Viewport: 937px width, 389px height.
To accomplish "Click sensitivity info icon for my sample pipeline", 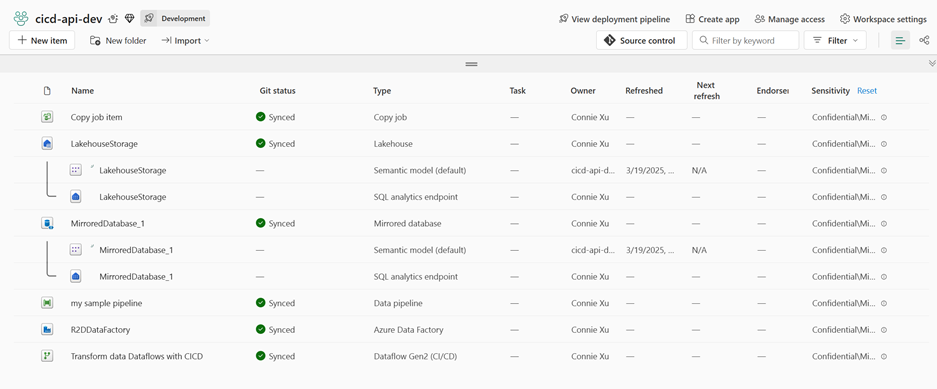I will [884, 303].
